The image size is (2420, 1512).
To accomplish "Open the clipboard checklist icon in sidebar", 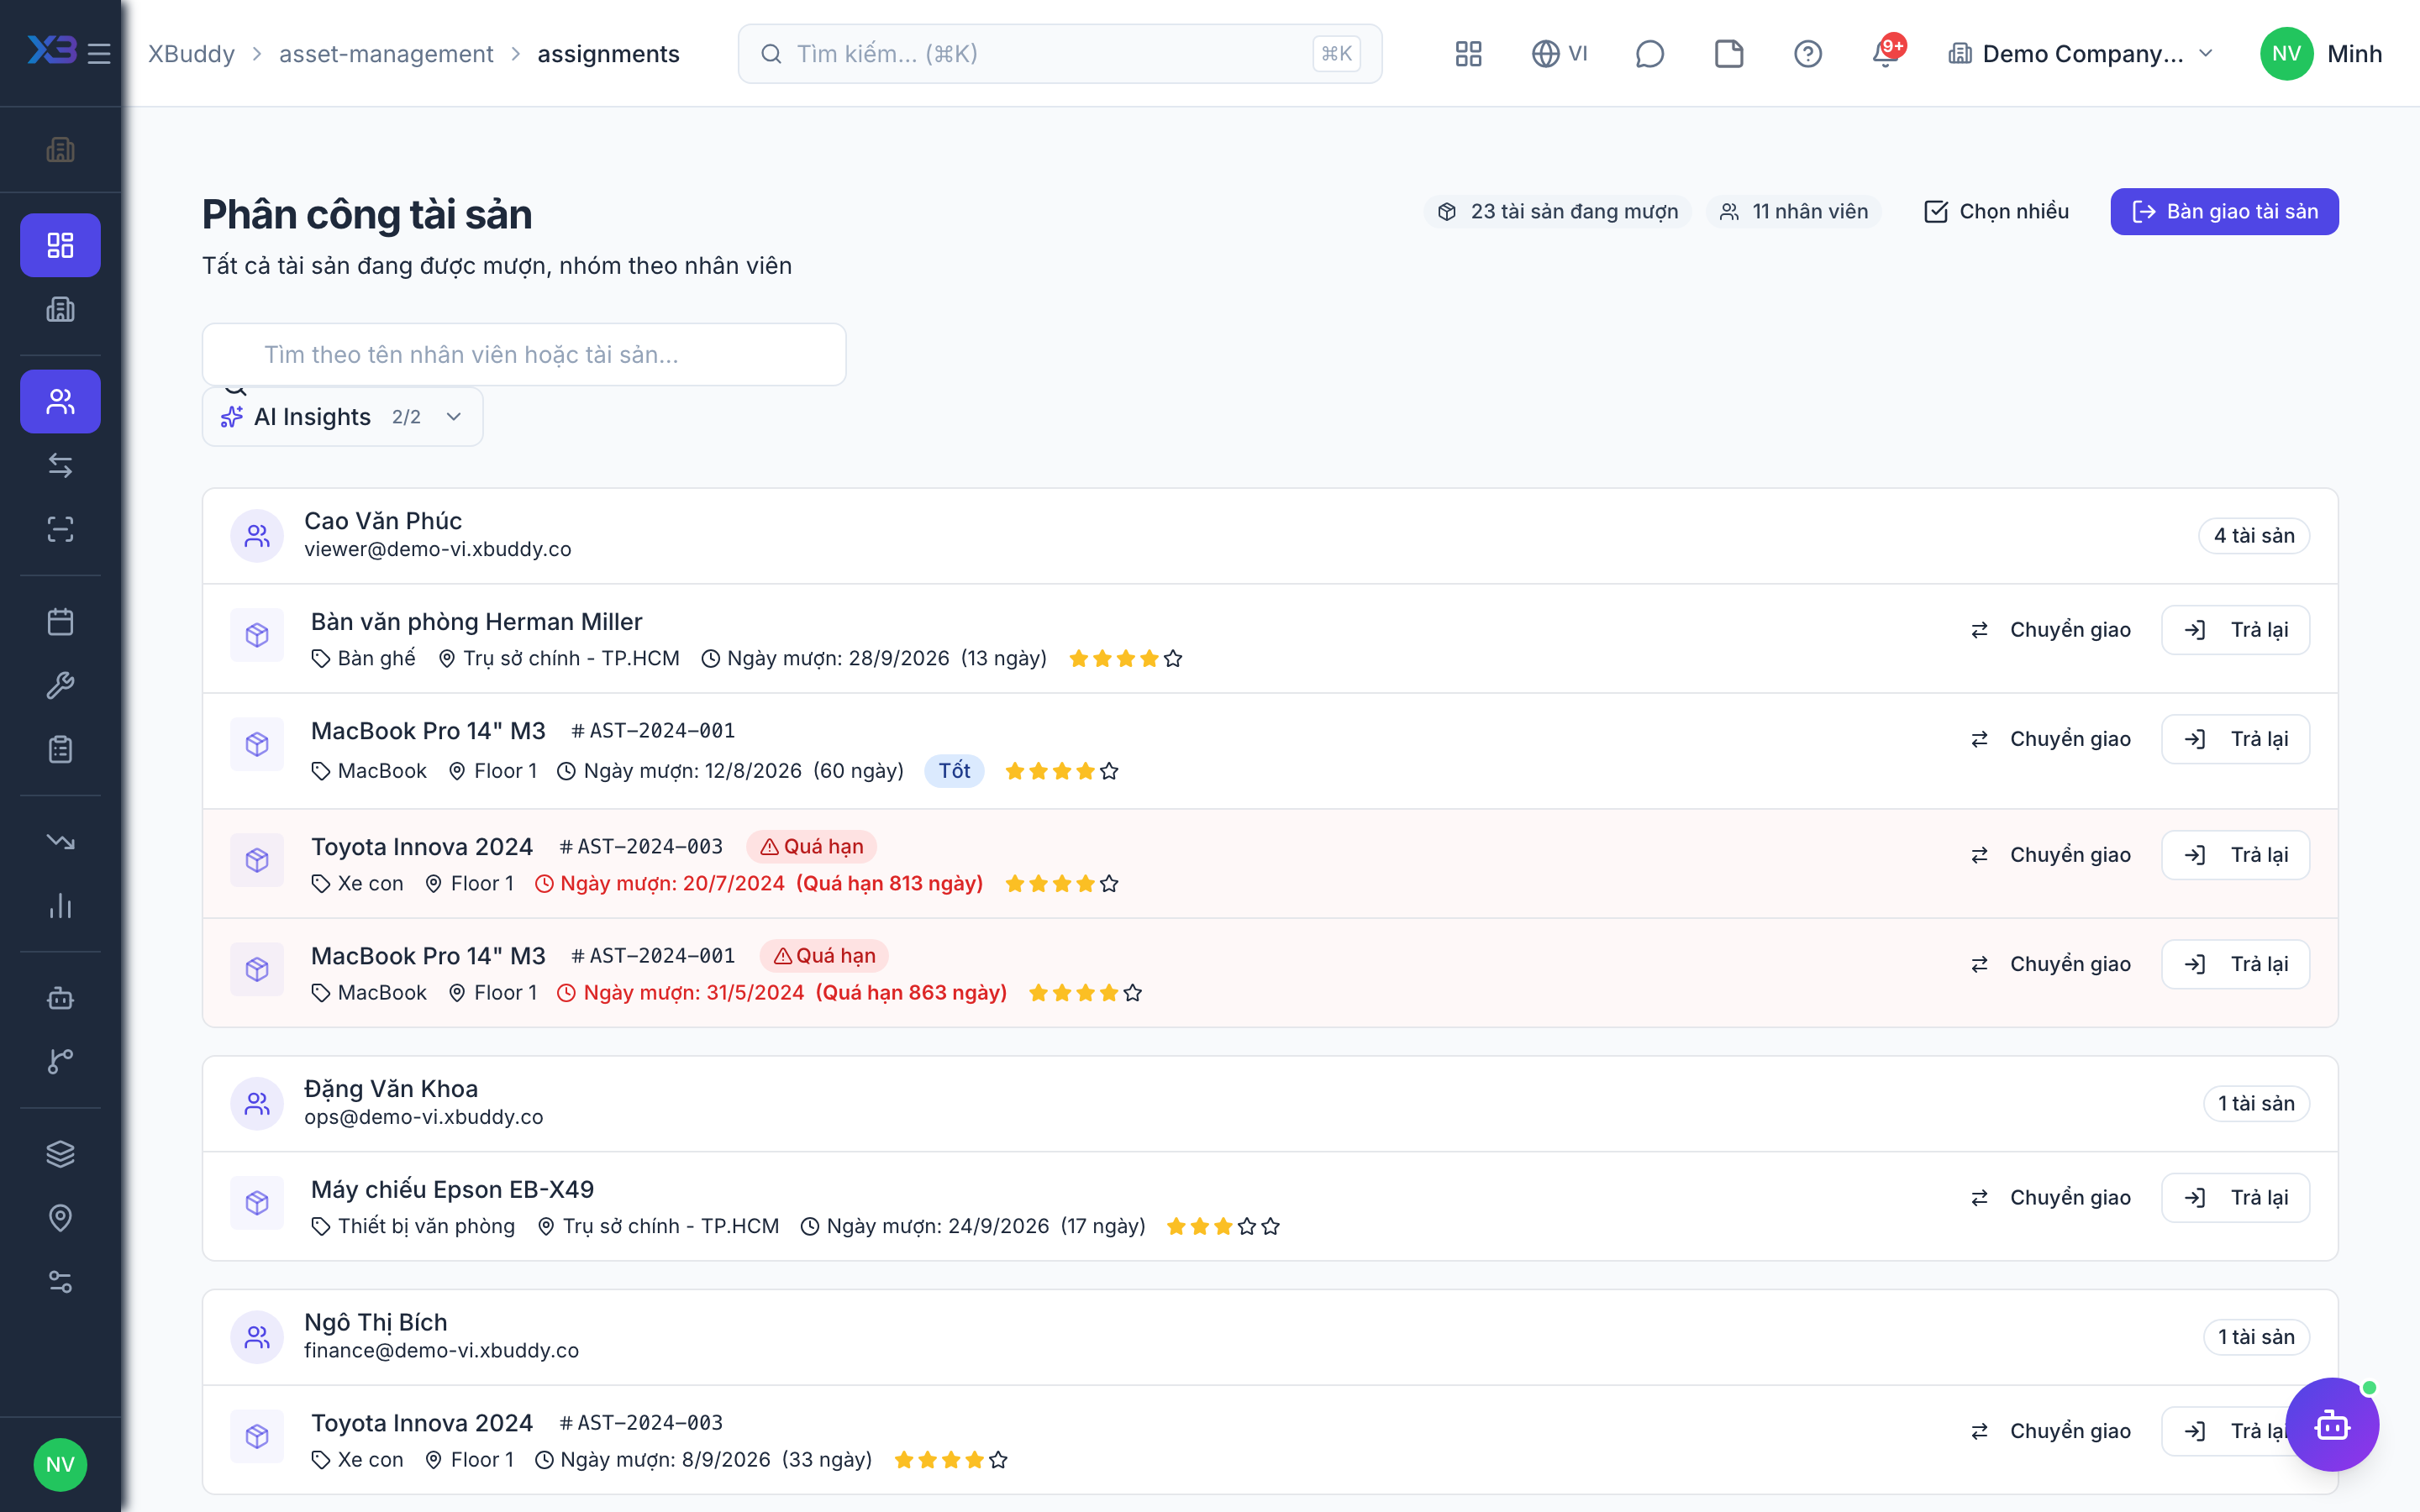I will click(60, 749).
